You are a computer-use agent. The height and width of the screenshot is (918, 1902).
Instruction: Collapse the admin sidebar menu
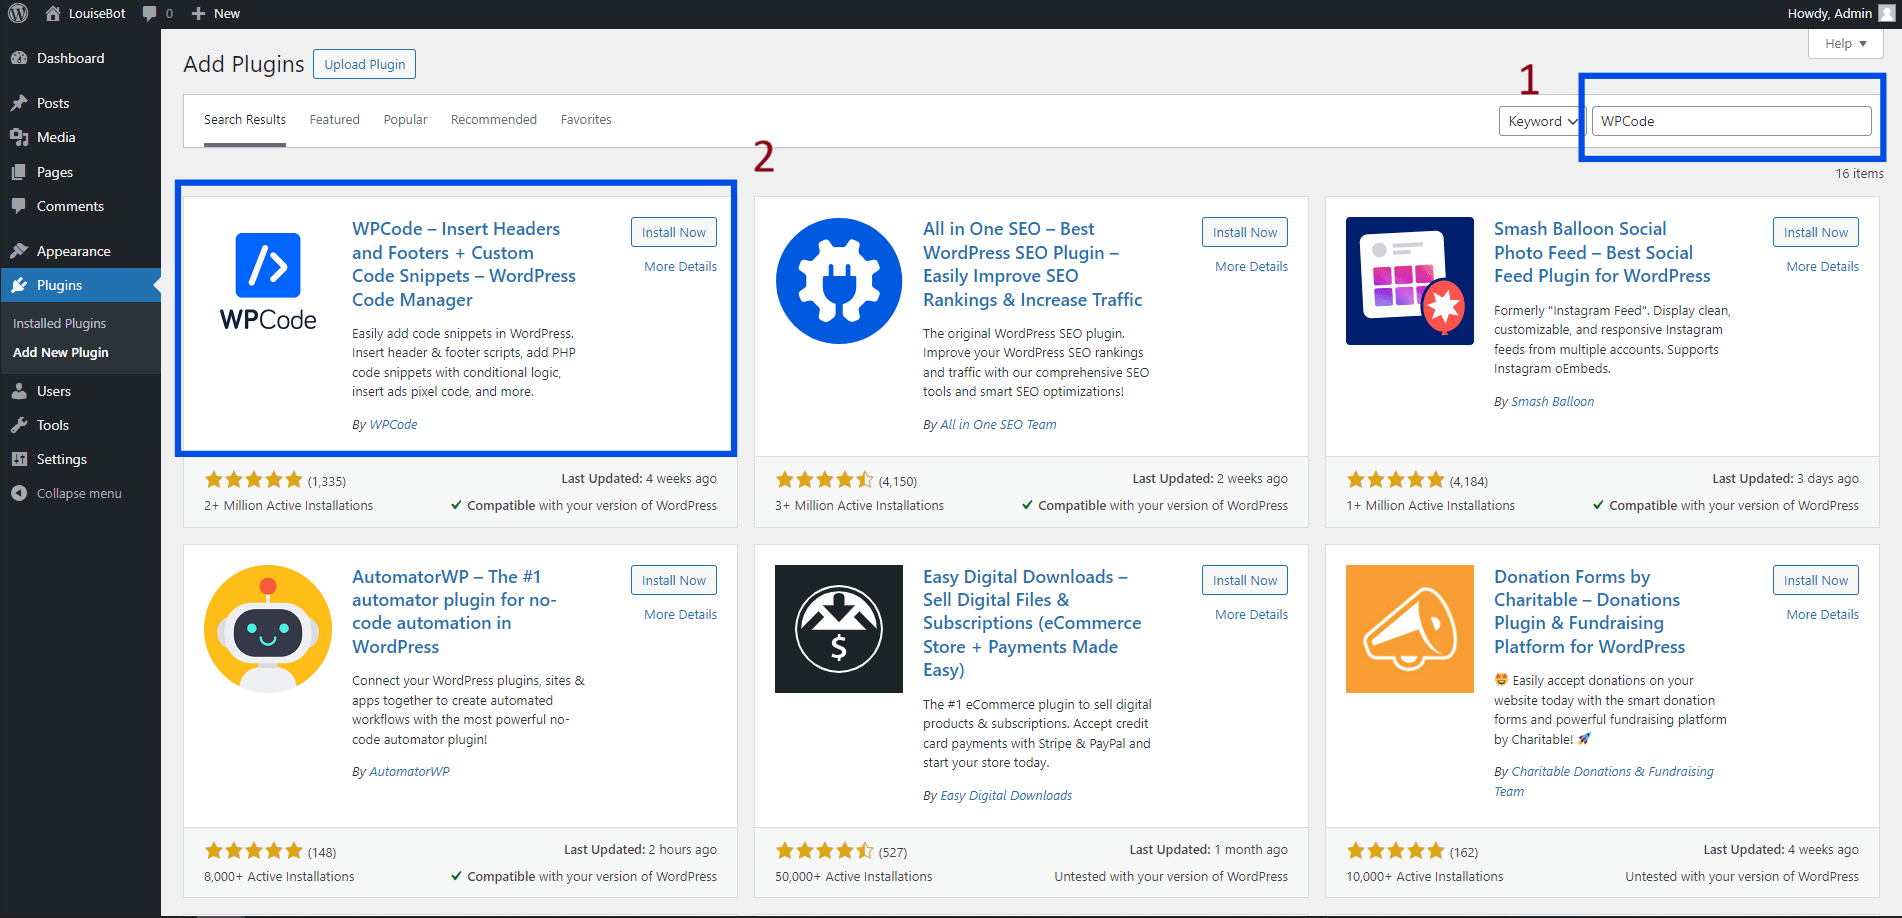[x=66, y=493]
